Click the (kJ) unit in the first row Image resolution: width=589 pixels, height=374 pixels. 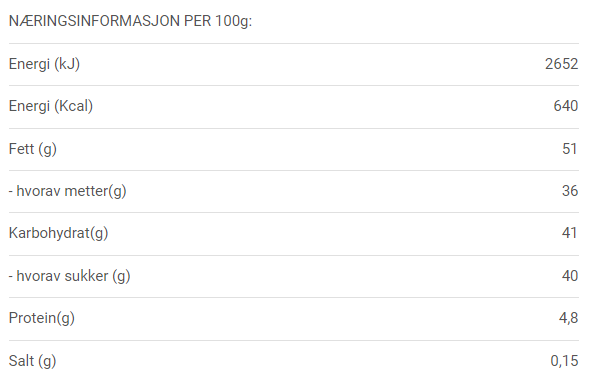[x=67, y=64]
